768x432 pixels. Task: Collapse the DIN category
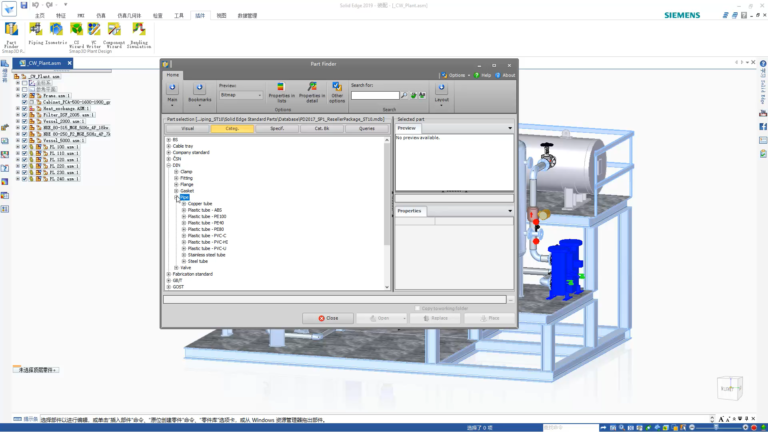coord(169,166)
